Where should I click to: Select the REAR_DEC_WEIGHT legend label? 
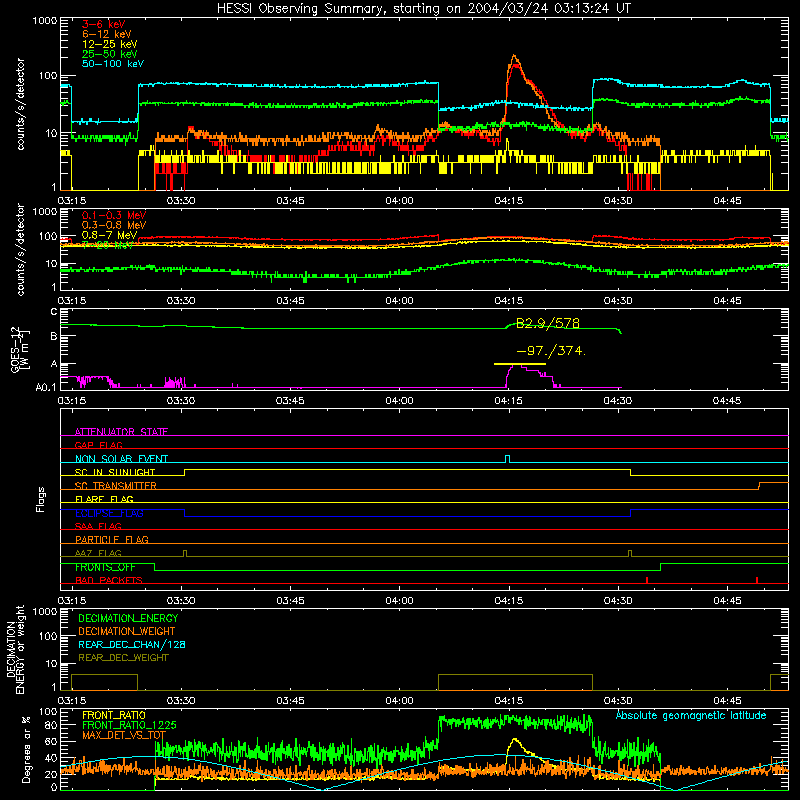click(x=123, y=658)
